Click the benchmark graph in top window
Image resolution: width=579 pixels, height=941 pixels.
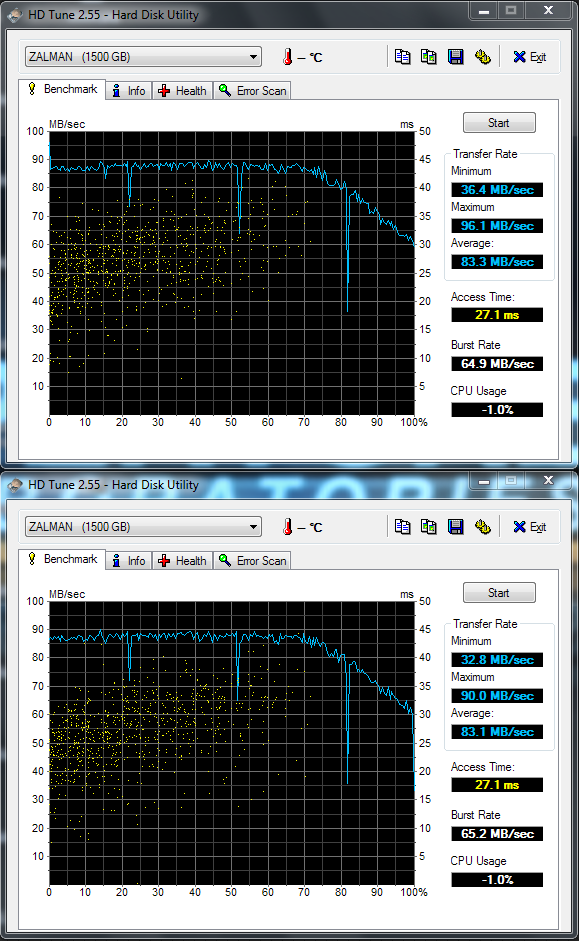click(x=232, y=273)
